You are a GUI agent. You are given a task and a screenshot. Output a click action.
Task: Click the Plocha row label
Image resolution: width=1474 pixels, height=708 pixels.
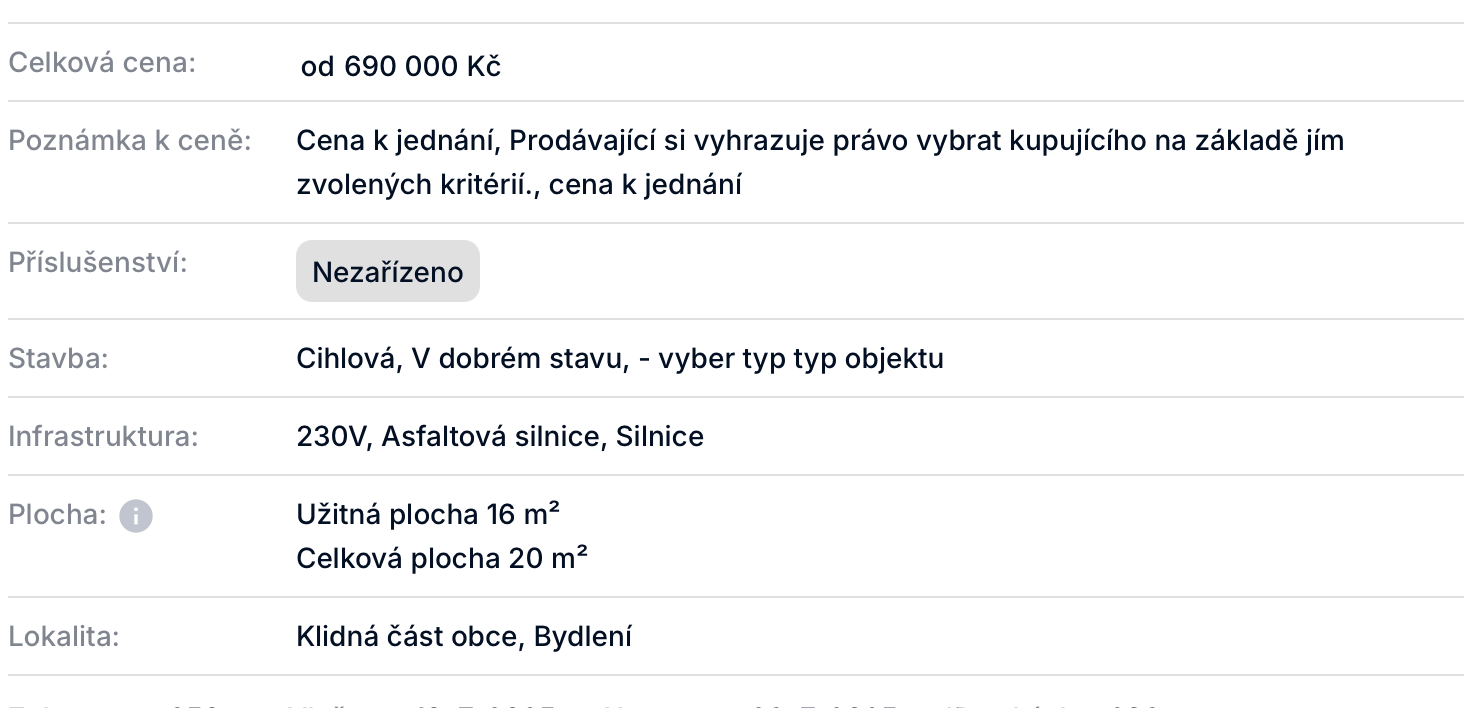[57, 515]
